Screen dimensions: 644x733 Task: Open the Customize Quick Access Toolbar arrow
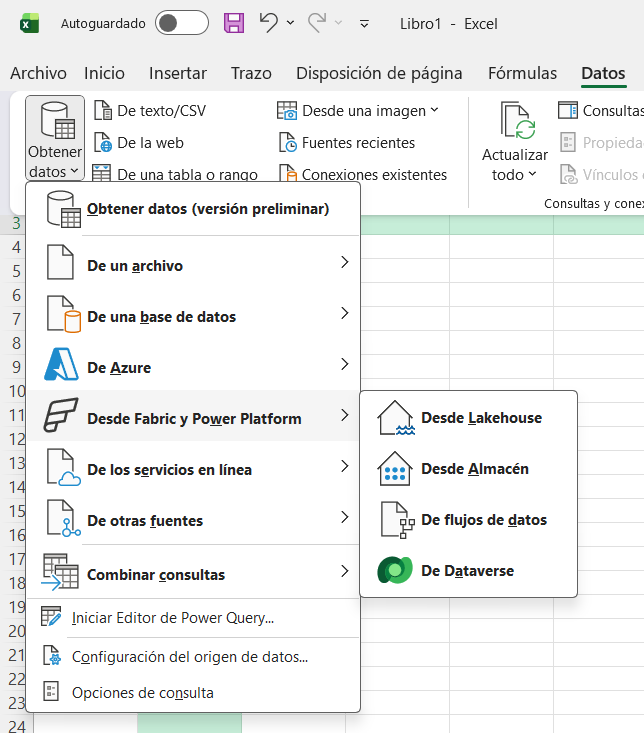pyautogui.click(x=364, y=23)
